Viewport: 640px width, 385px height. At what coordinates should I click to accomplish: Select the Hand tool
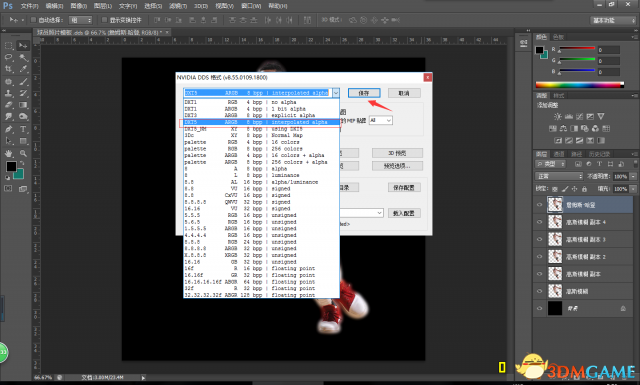[9, 154]
